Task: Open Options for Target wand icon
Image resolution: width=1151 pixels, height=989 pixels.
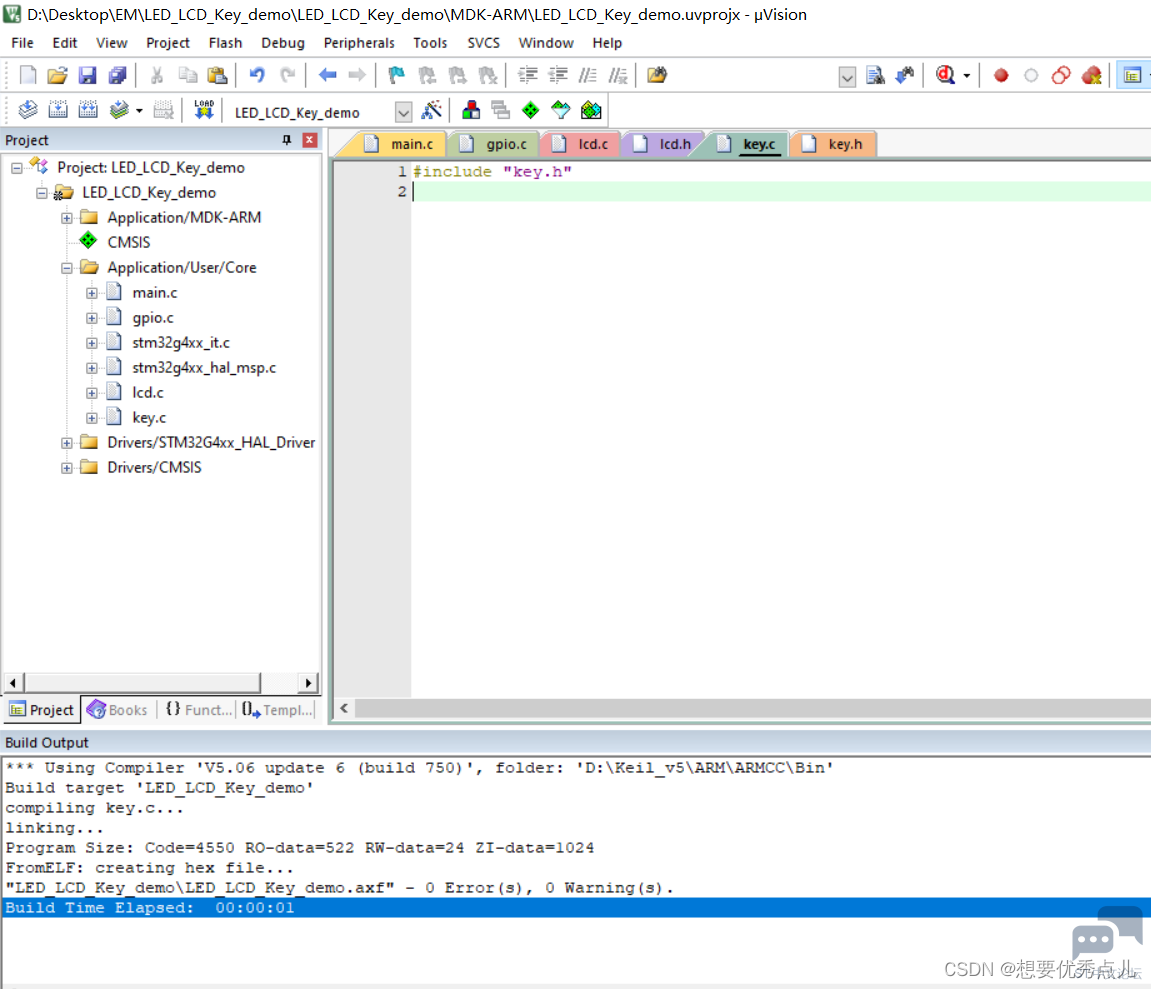Action: [x=432, y=110]
